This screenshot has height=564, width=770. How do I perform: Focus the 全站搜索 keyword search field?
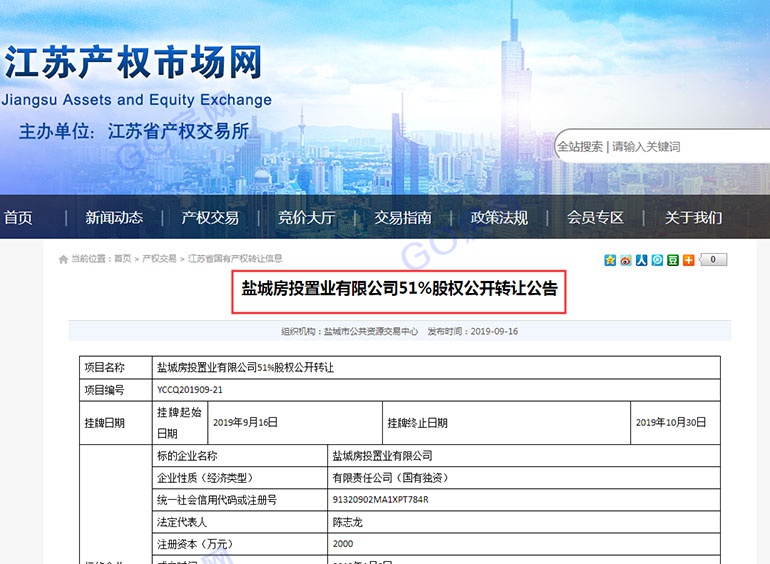click(662, 146)
